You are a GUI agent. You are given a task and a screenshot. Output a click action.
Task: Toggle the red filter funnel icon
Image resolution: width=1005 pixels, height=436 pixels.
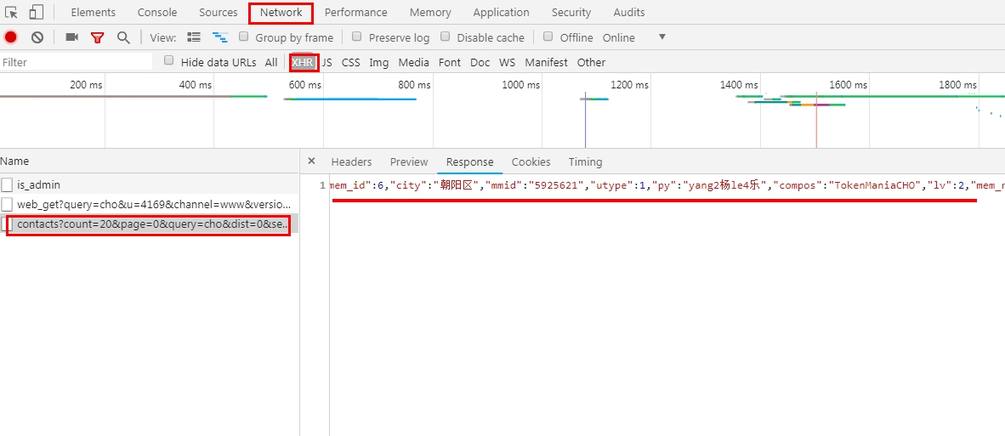[97, 38]
